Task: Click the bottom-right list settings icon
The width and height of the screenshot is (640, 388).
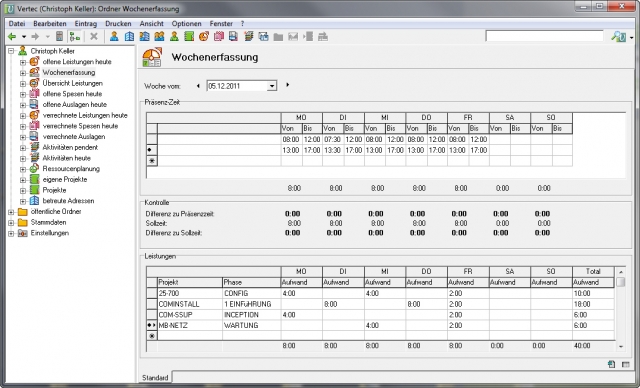Action: tap(625, 364)
